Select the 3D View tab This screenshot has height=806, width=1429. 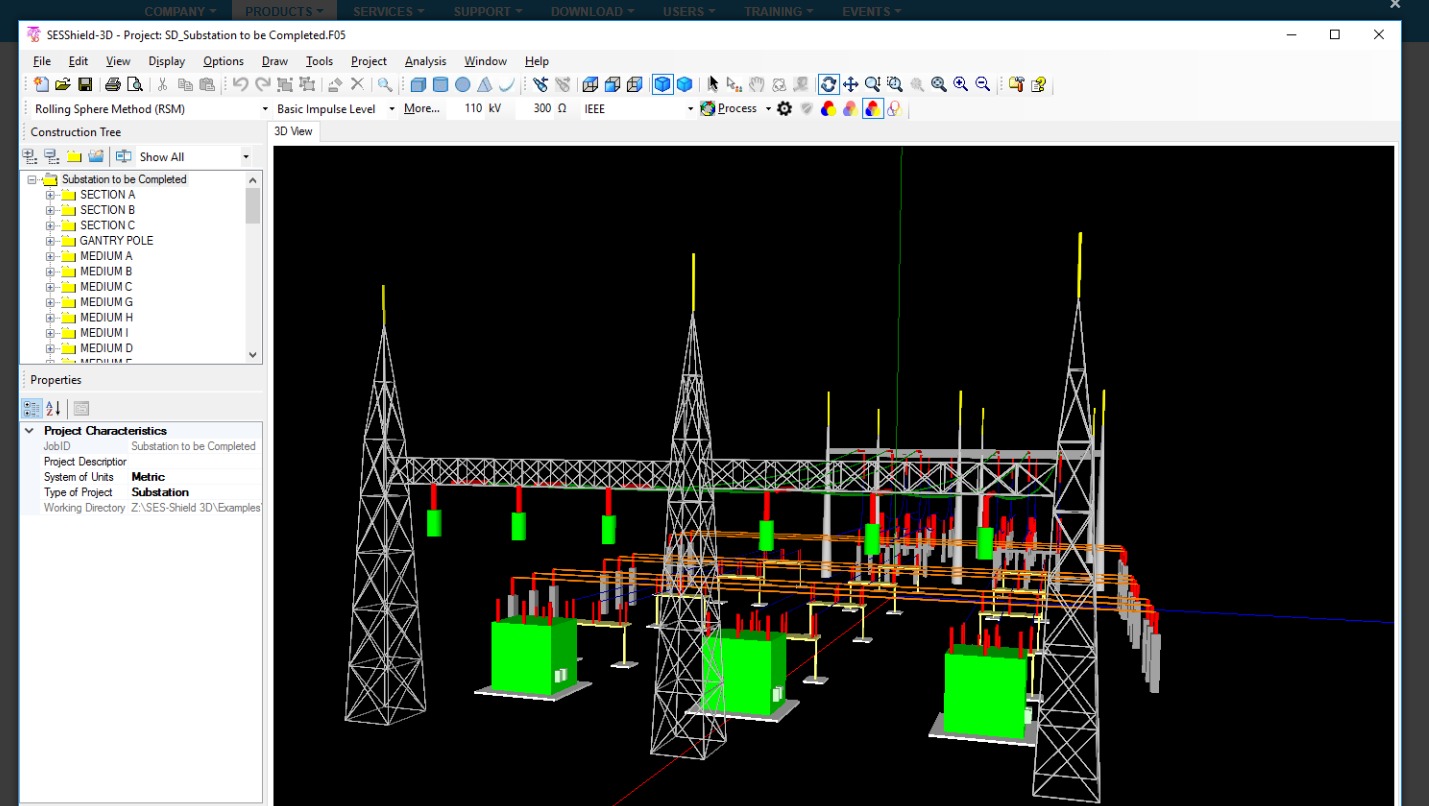click(293, 131)
